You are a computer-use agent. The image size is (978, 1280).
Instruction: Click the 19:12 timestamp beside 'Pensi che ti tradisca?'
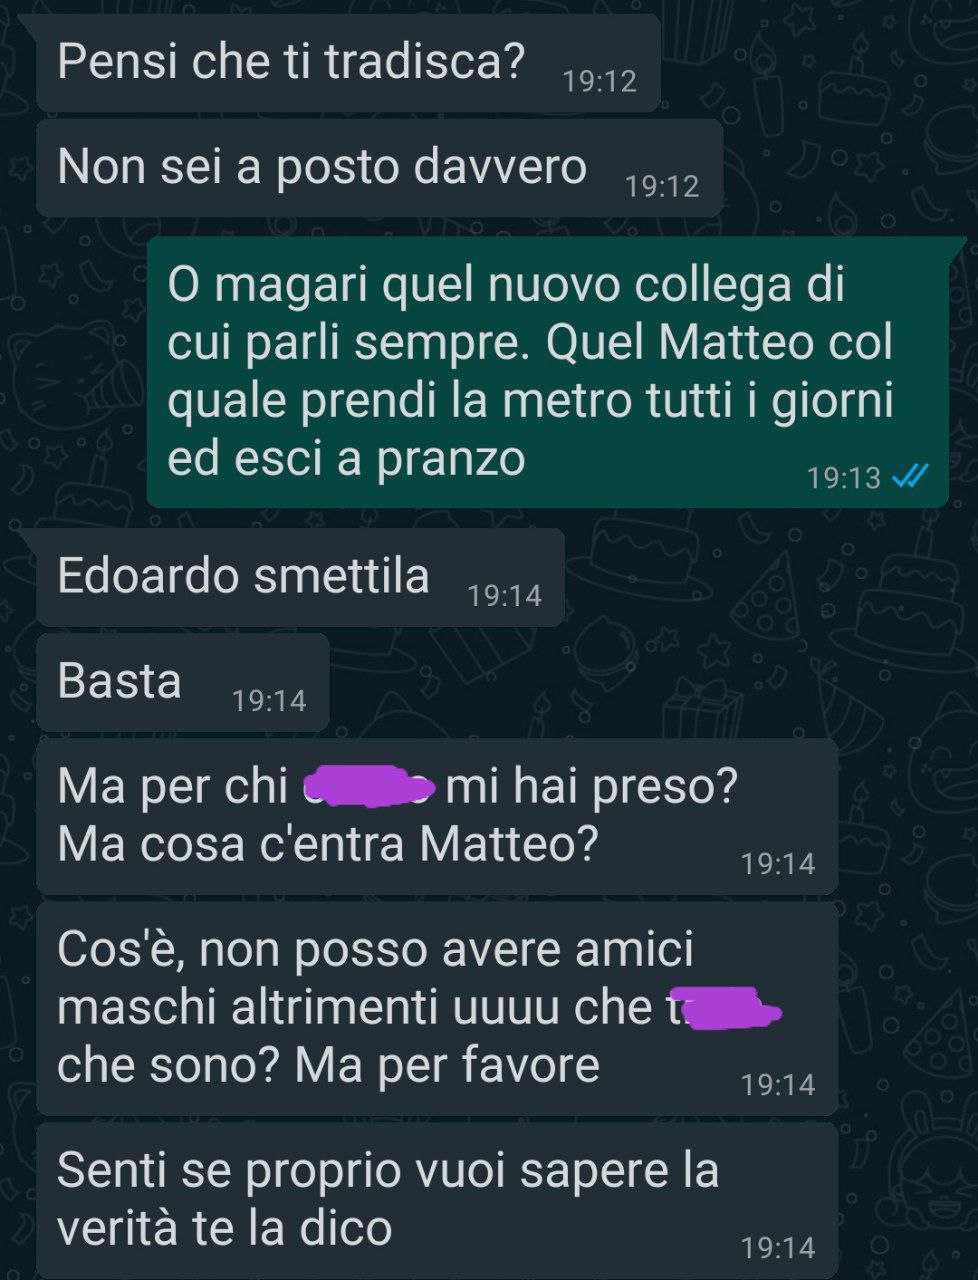(600, 81)
